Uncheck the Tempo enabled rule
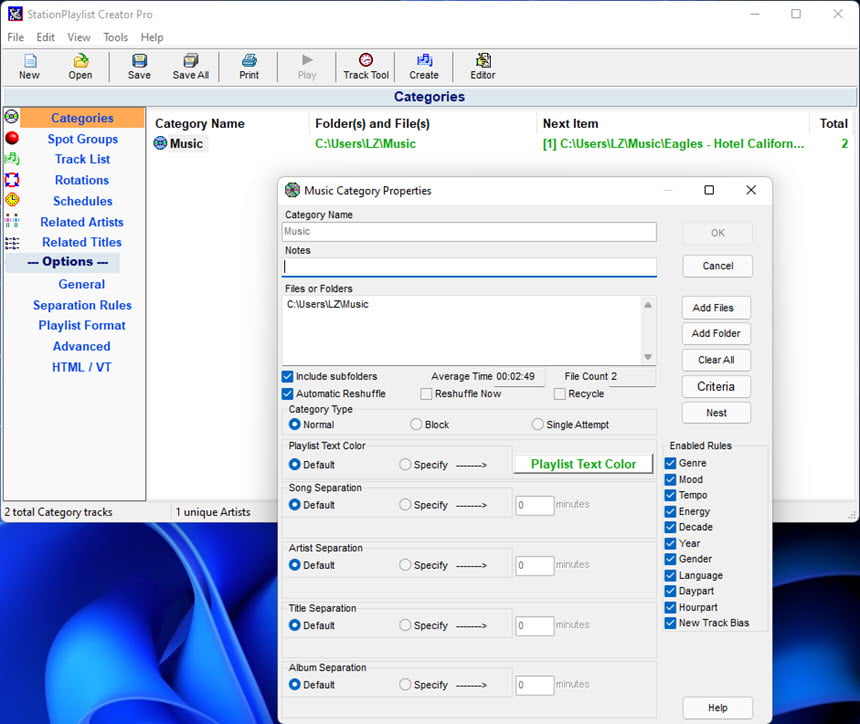 [670, 495]
